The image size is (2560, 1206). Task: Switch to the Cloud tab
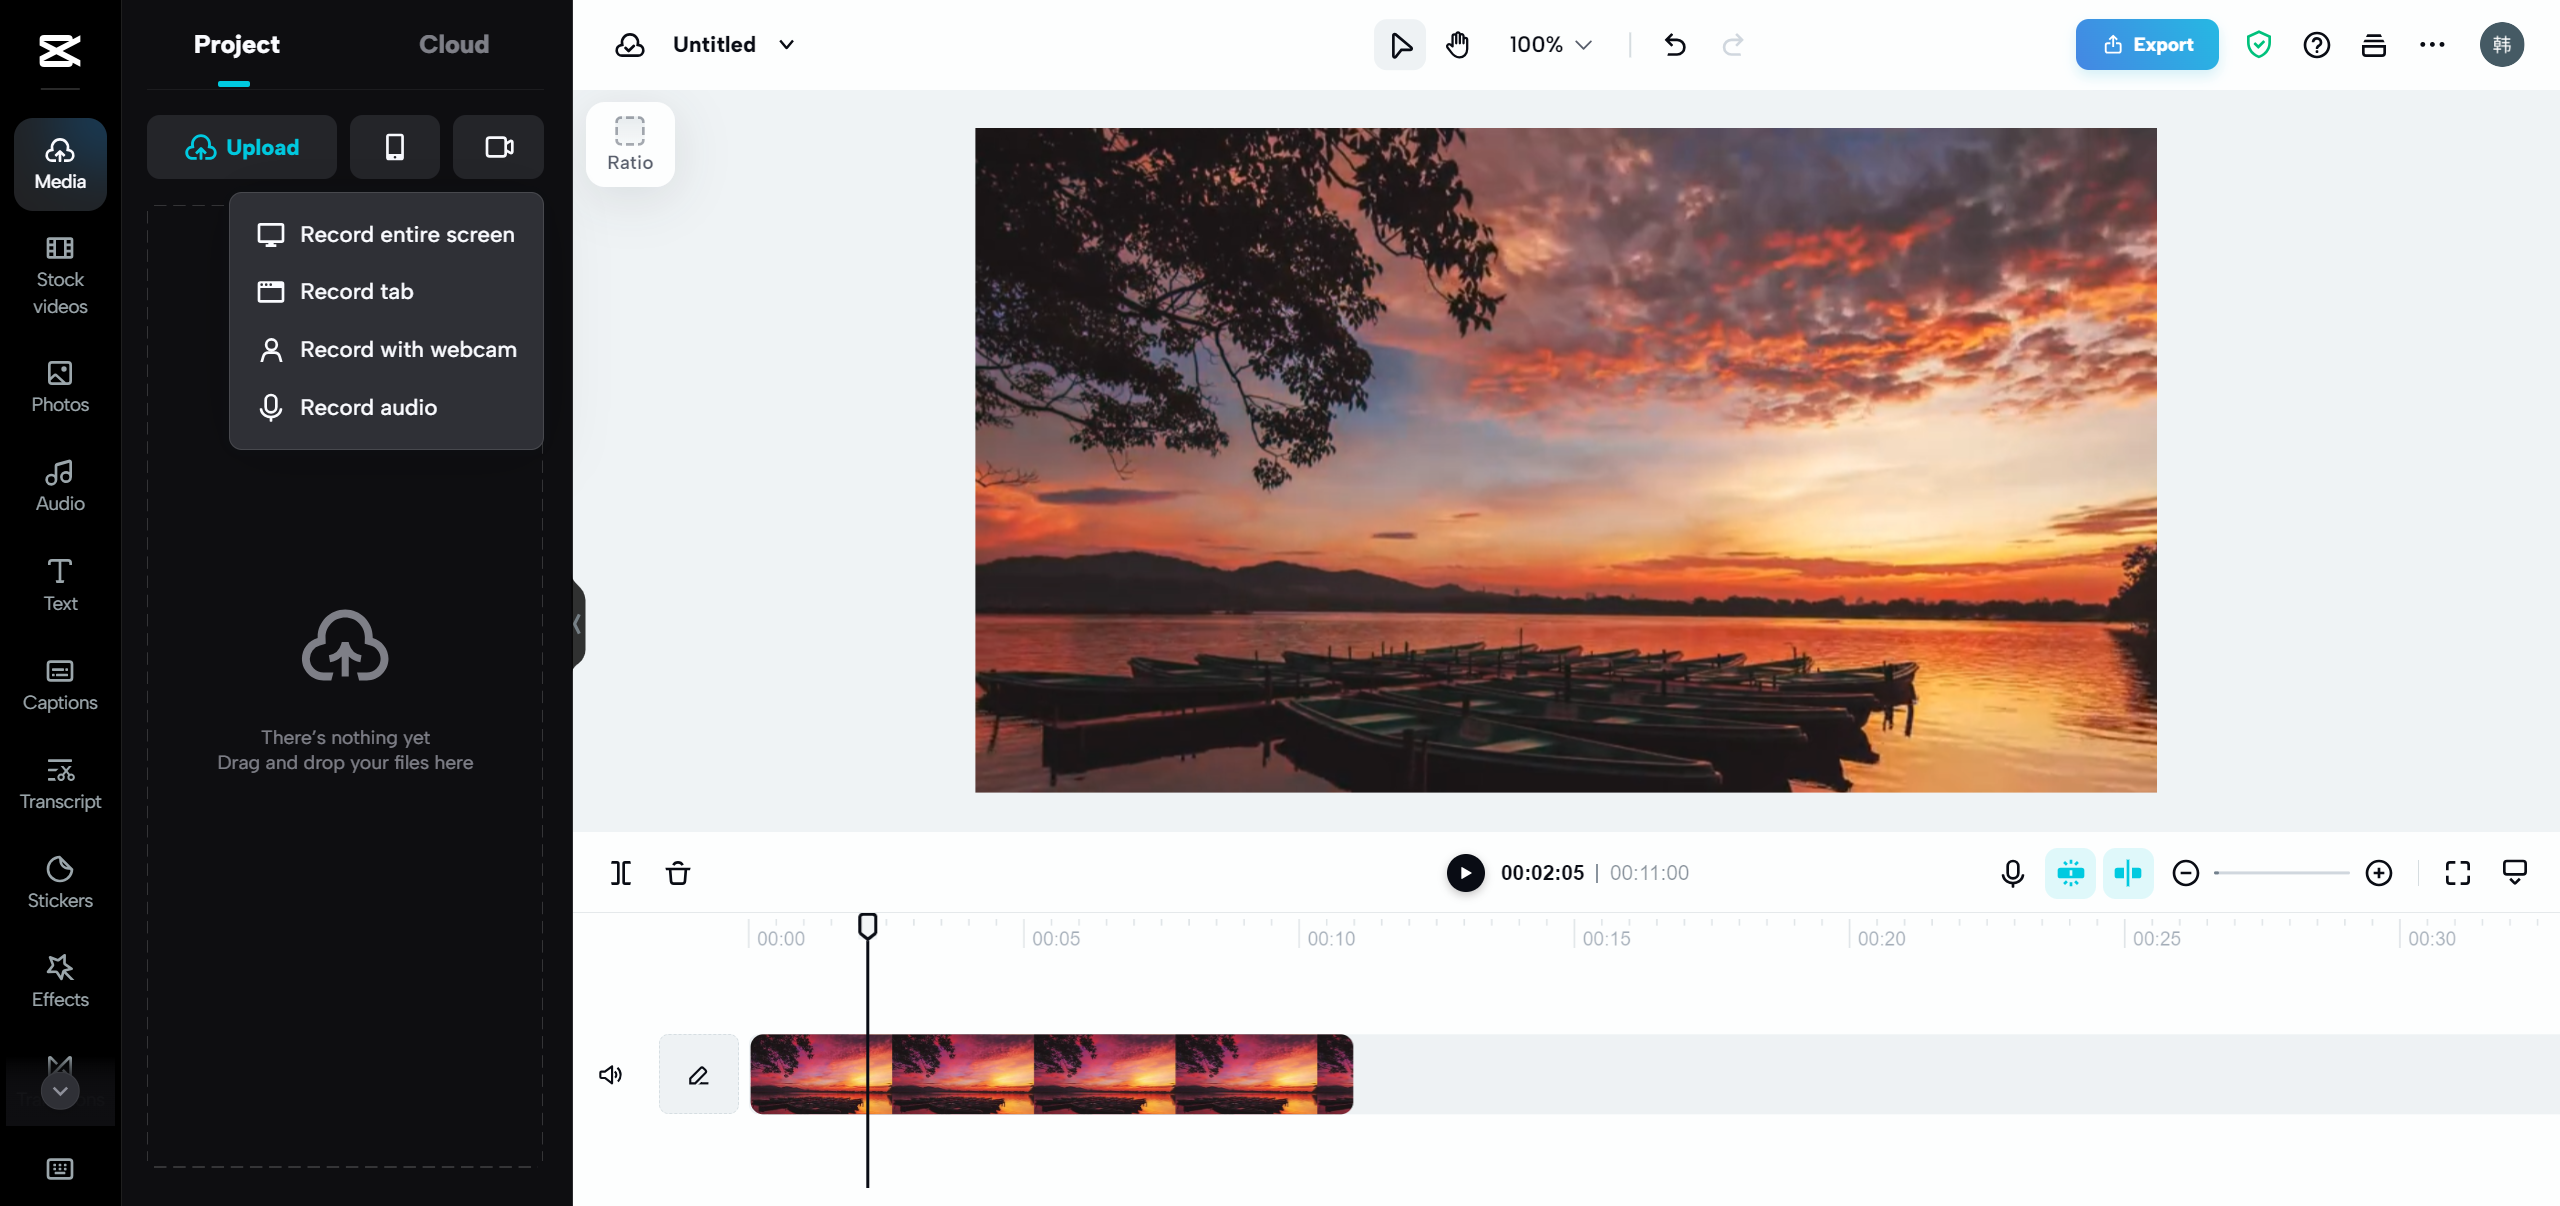point(453,44)
